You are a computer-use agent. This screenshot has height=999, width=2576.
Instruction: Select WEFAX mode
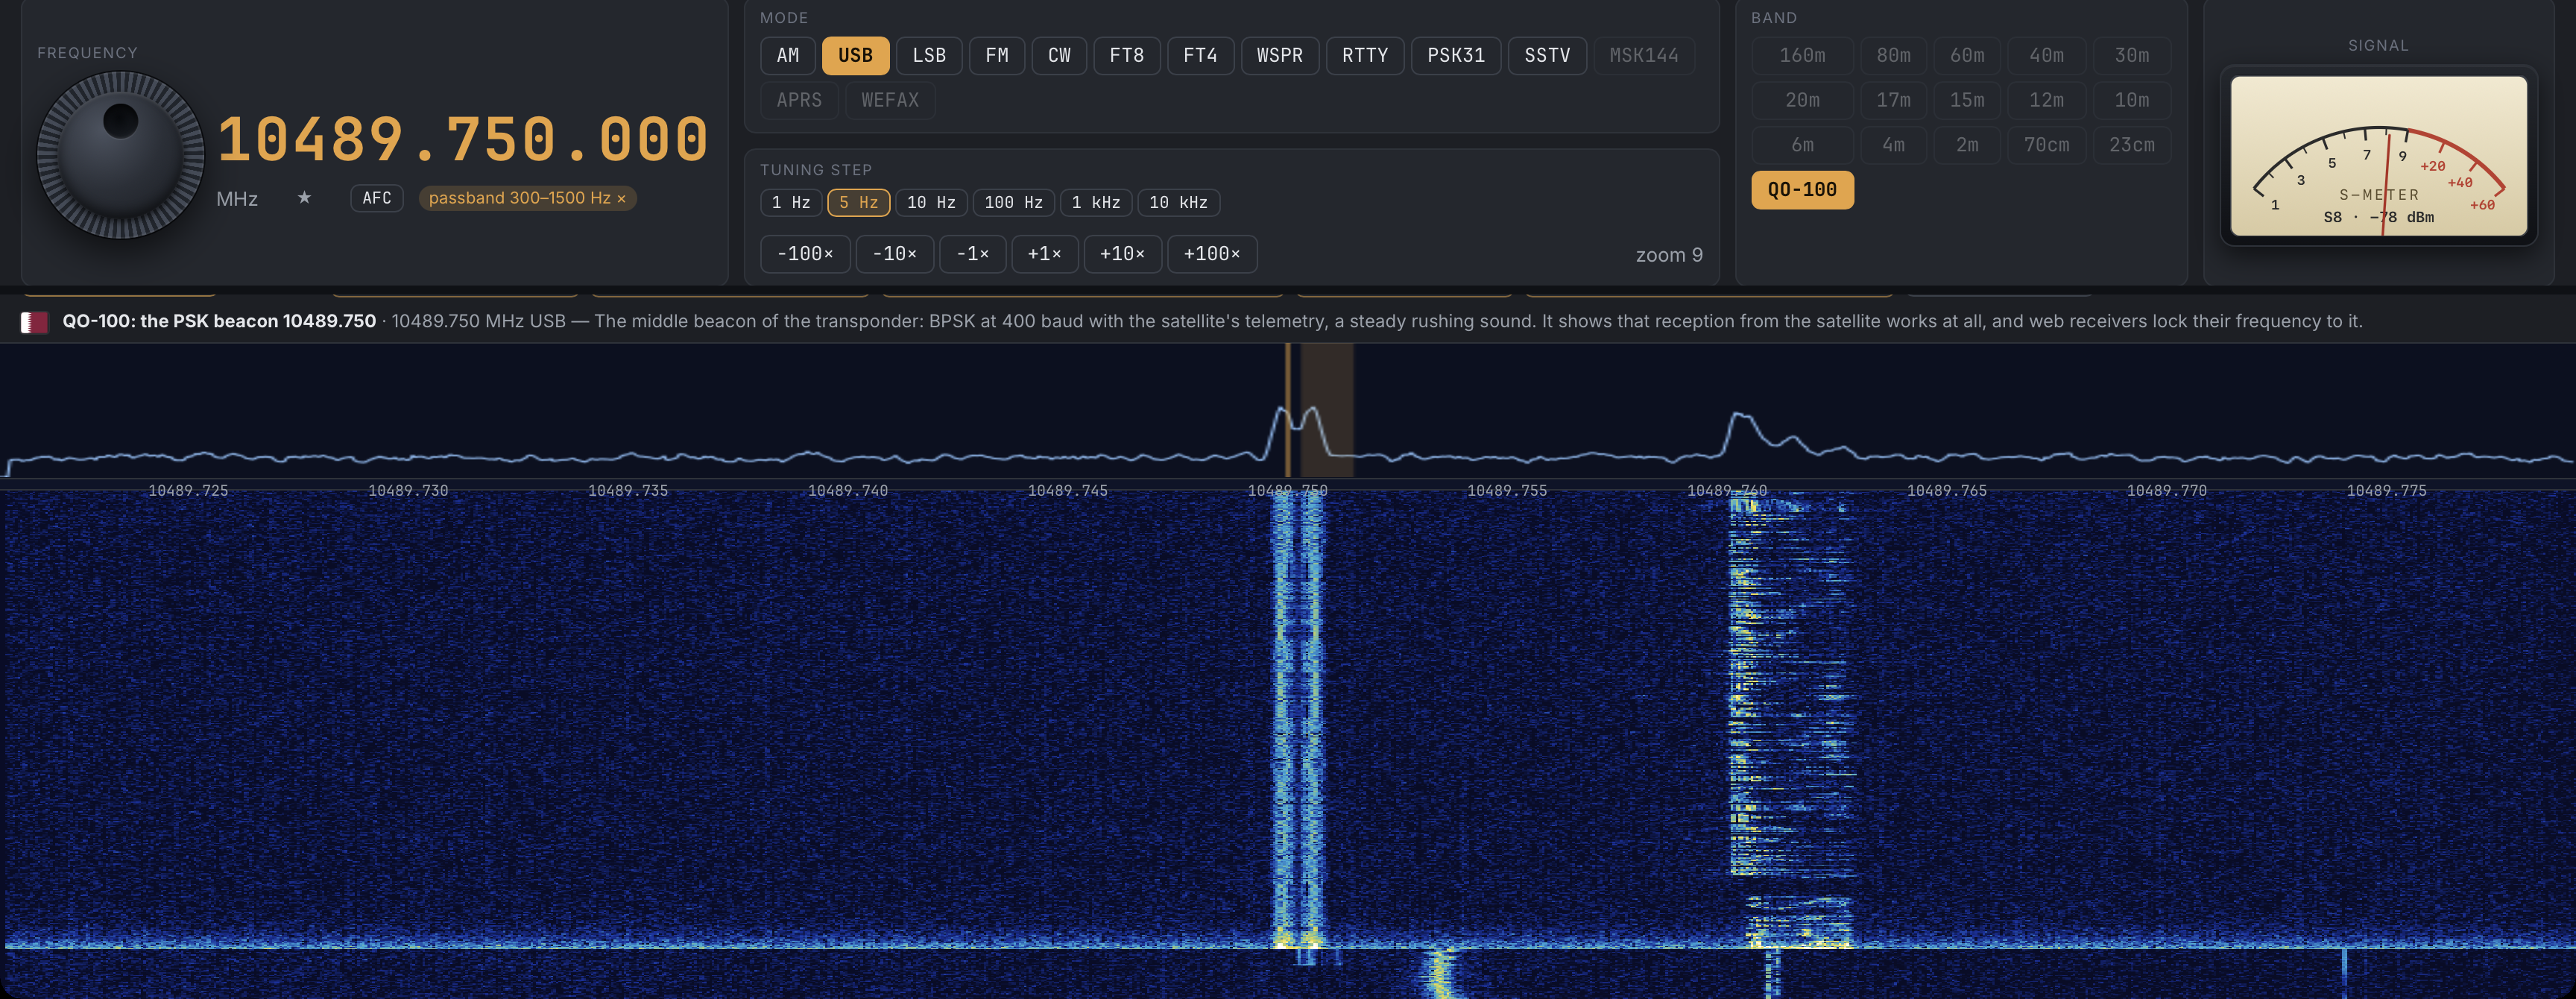890,101
